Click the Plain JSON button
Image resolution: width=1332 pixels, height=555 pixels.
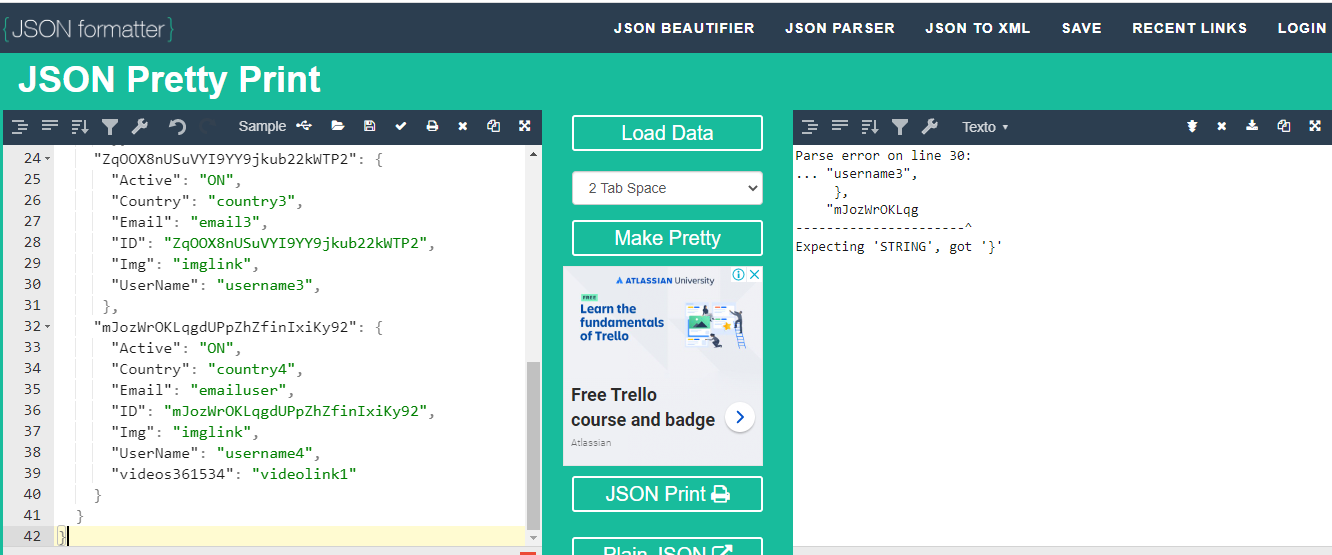click(667, 547)
